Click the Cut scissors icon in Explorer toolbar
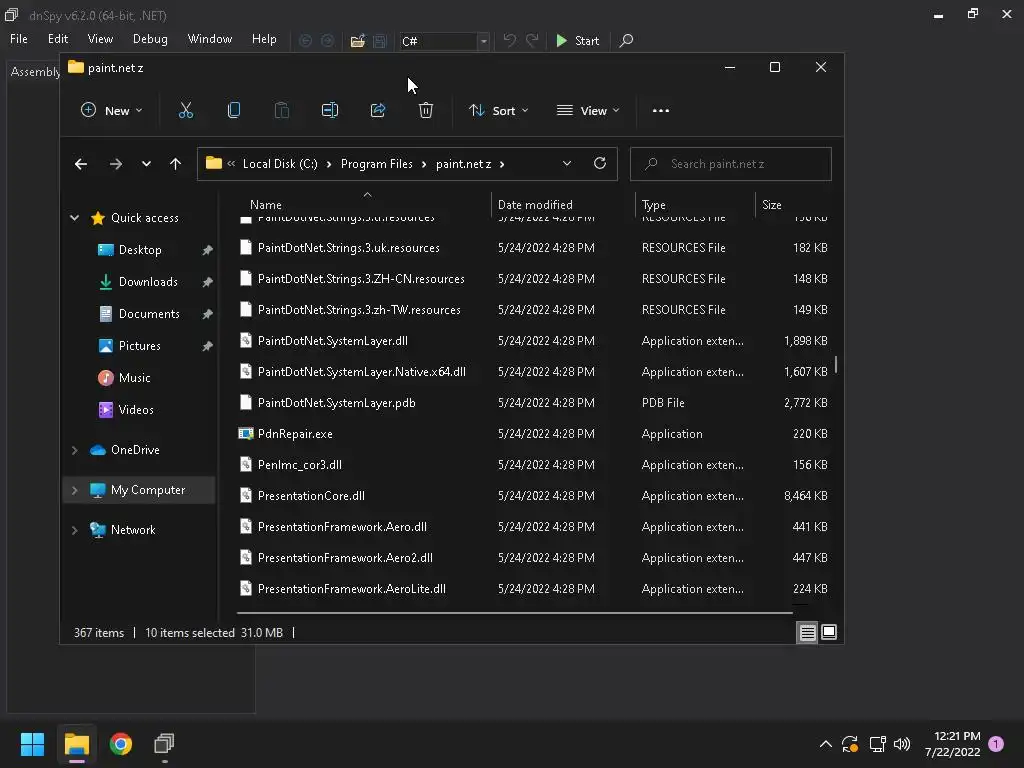The width and height of the screenshot is (1024, 768). (185, 110)
